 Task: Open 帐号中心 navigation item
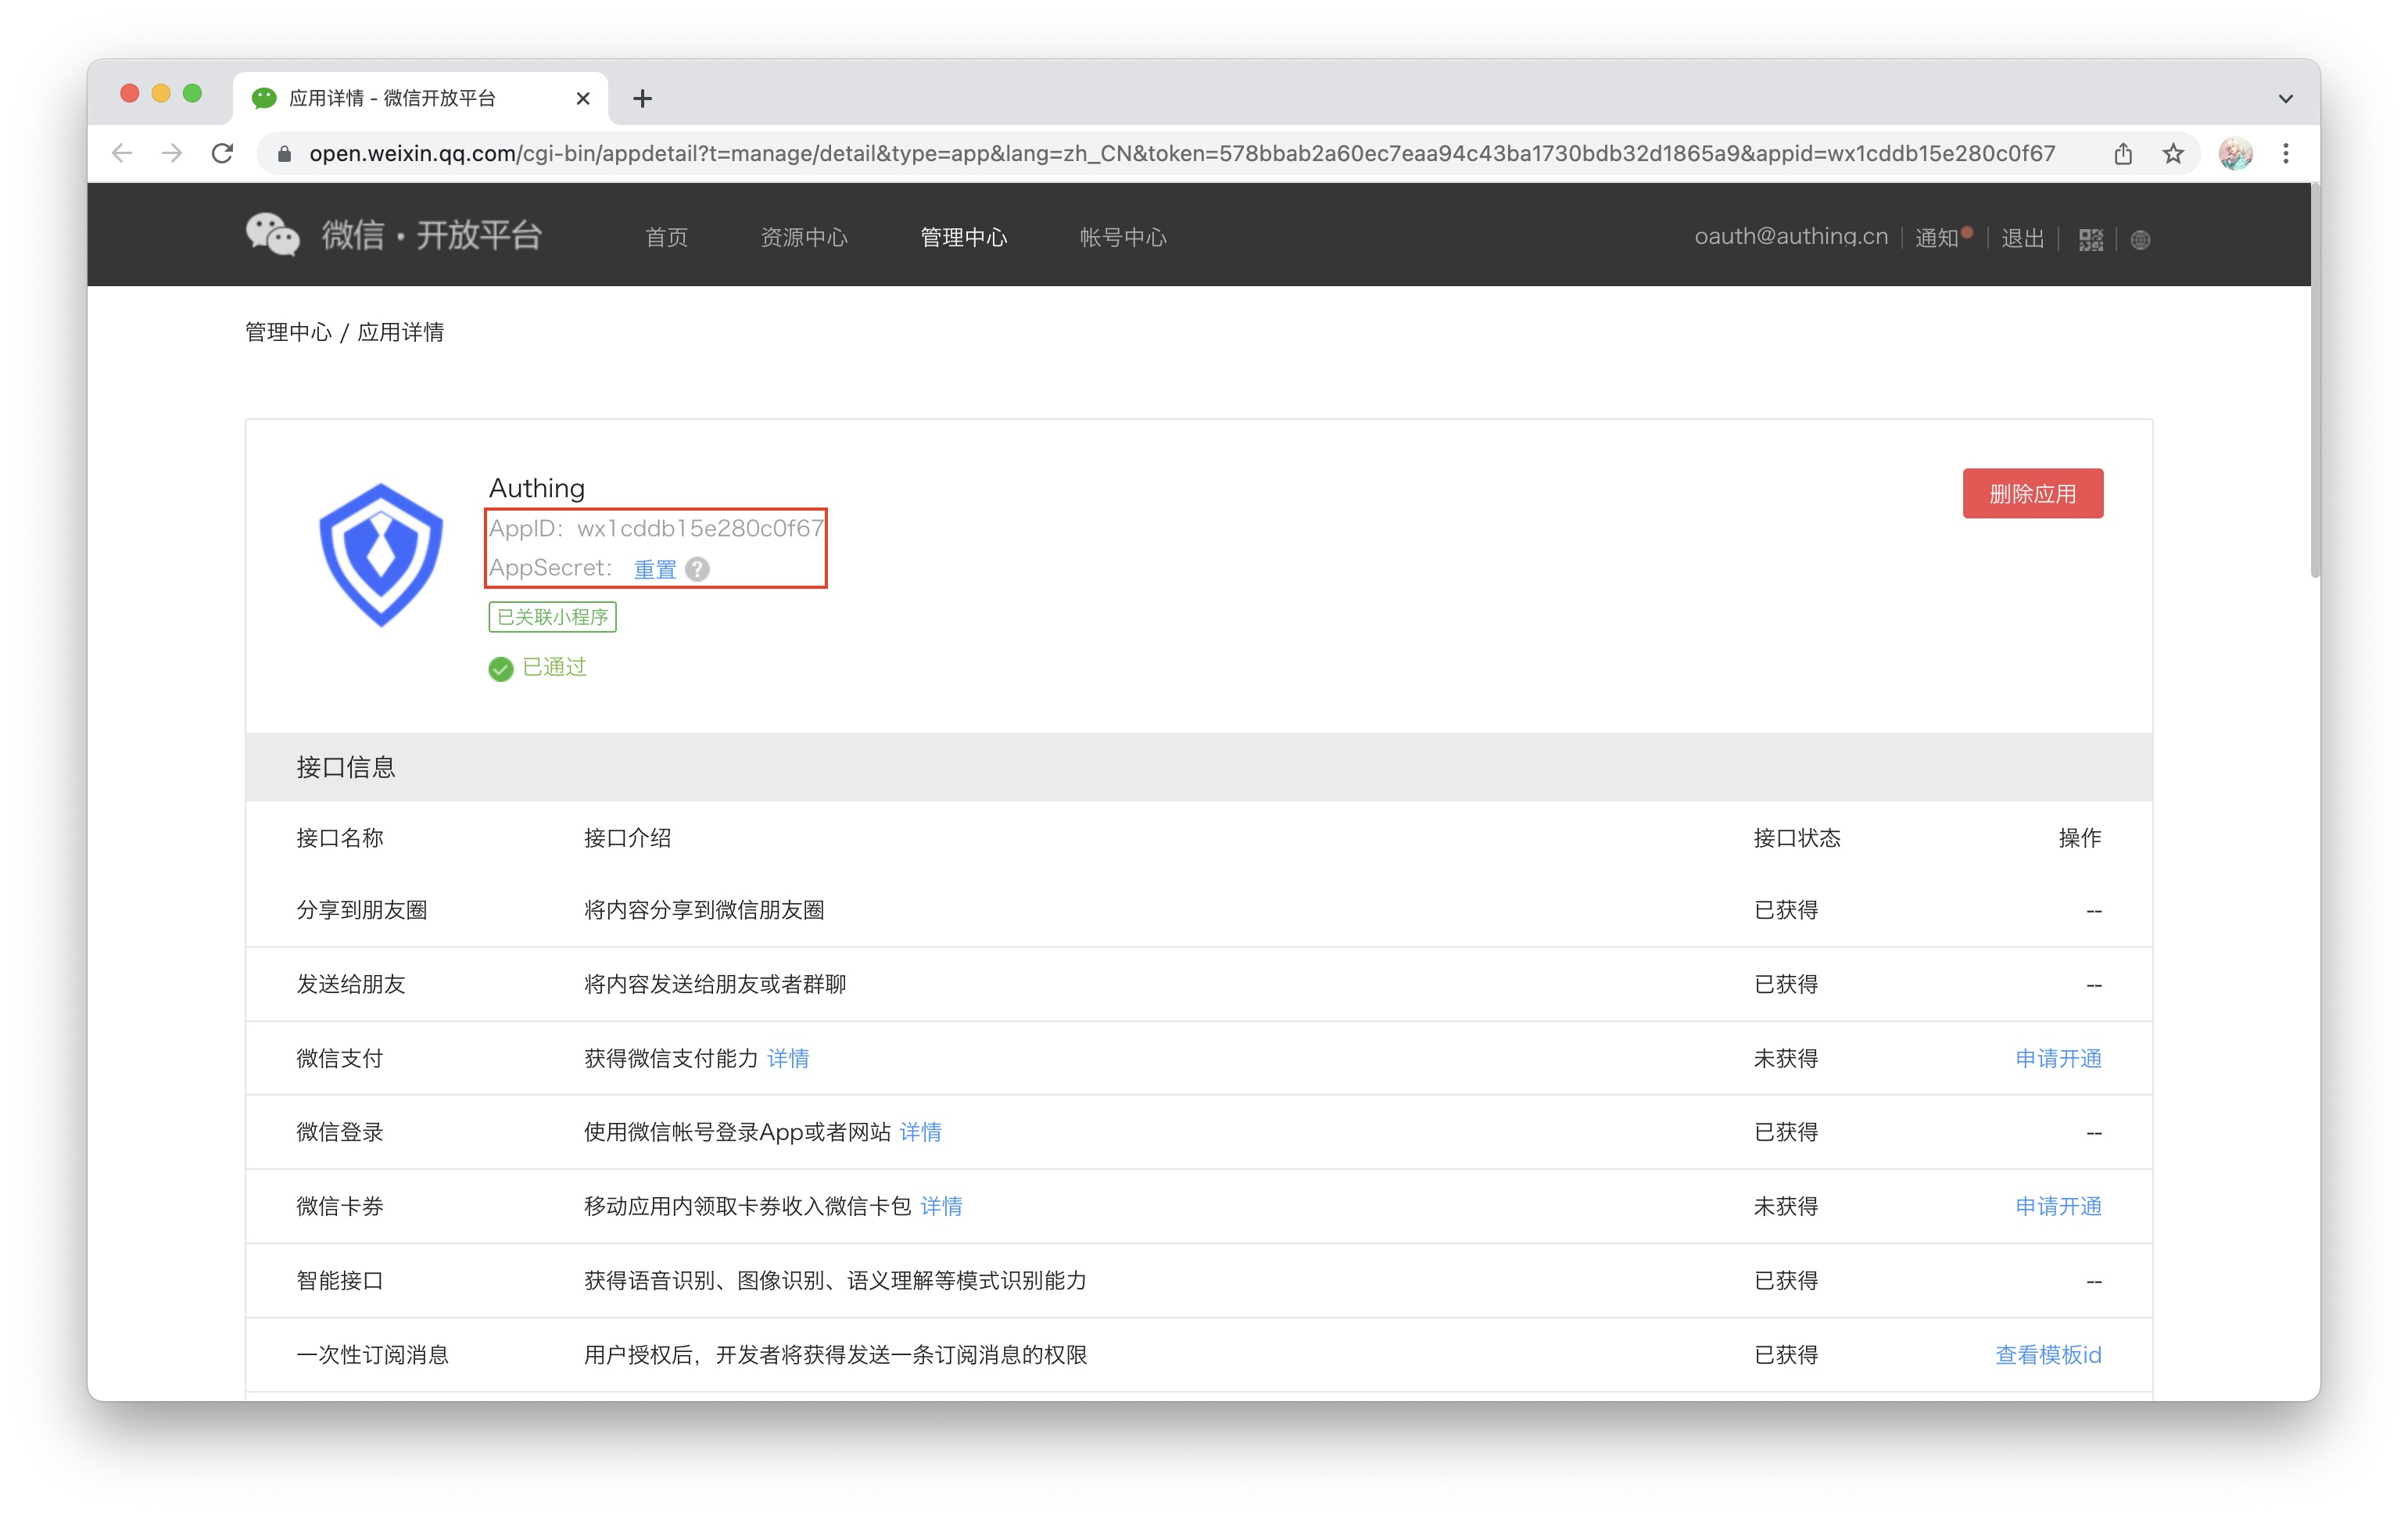pos(1123,237)
